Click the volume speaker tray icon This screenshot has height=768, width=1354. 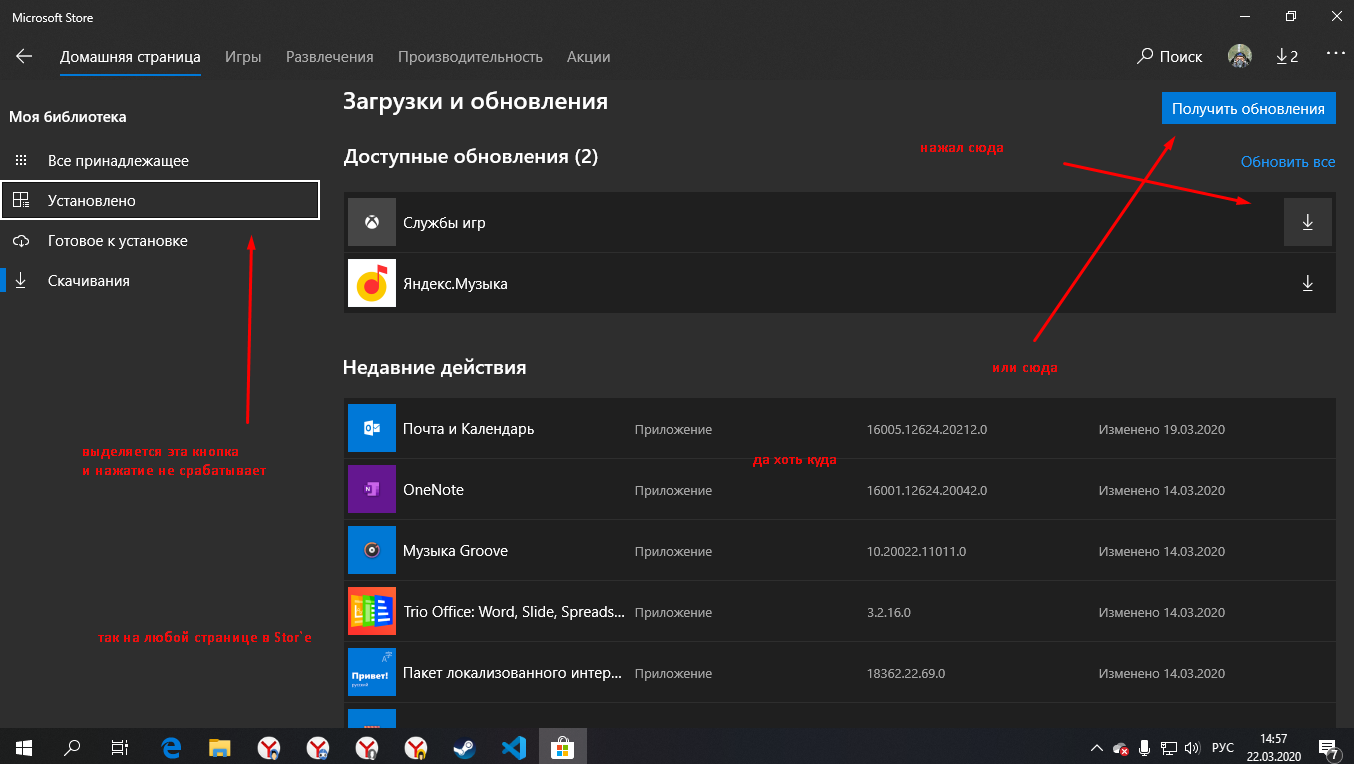click(1190, 747)
